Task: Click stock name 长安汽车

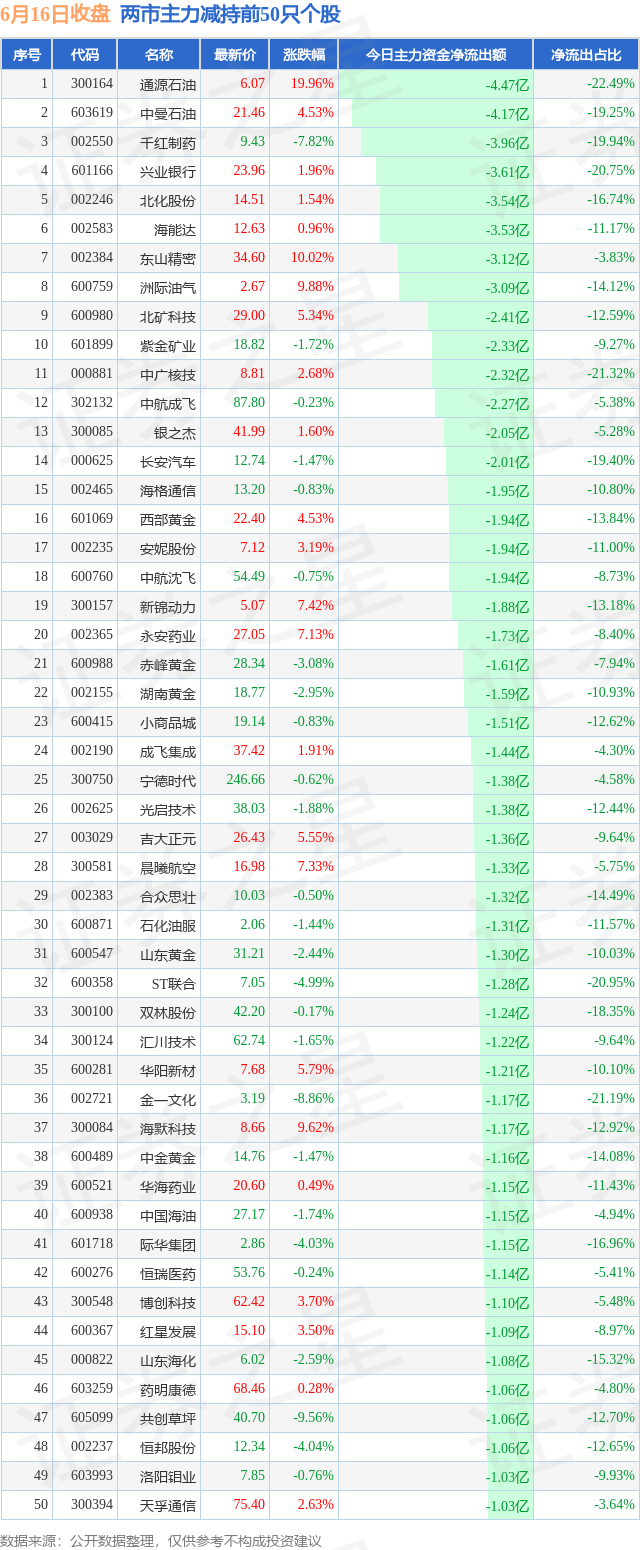Action: pos(168,462)
